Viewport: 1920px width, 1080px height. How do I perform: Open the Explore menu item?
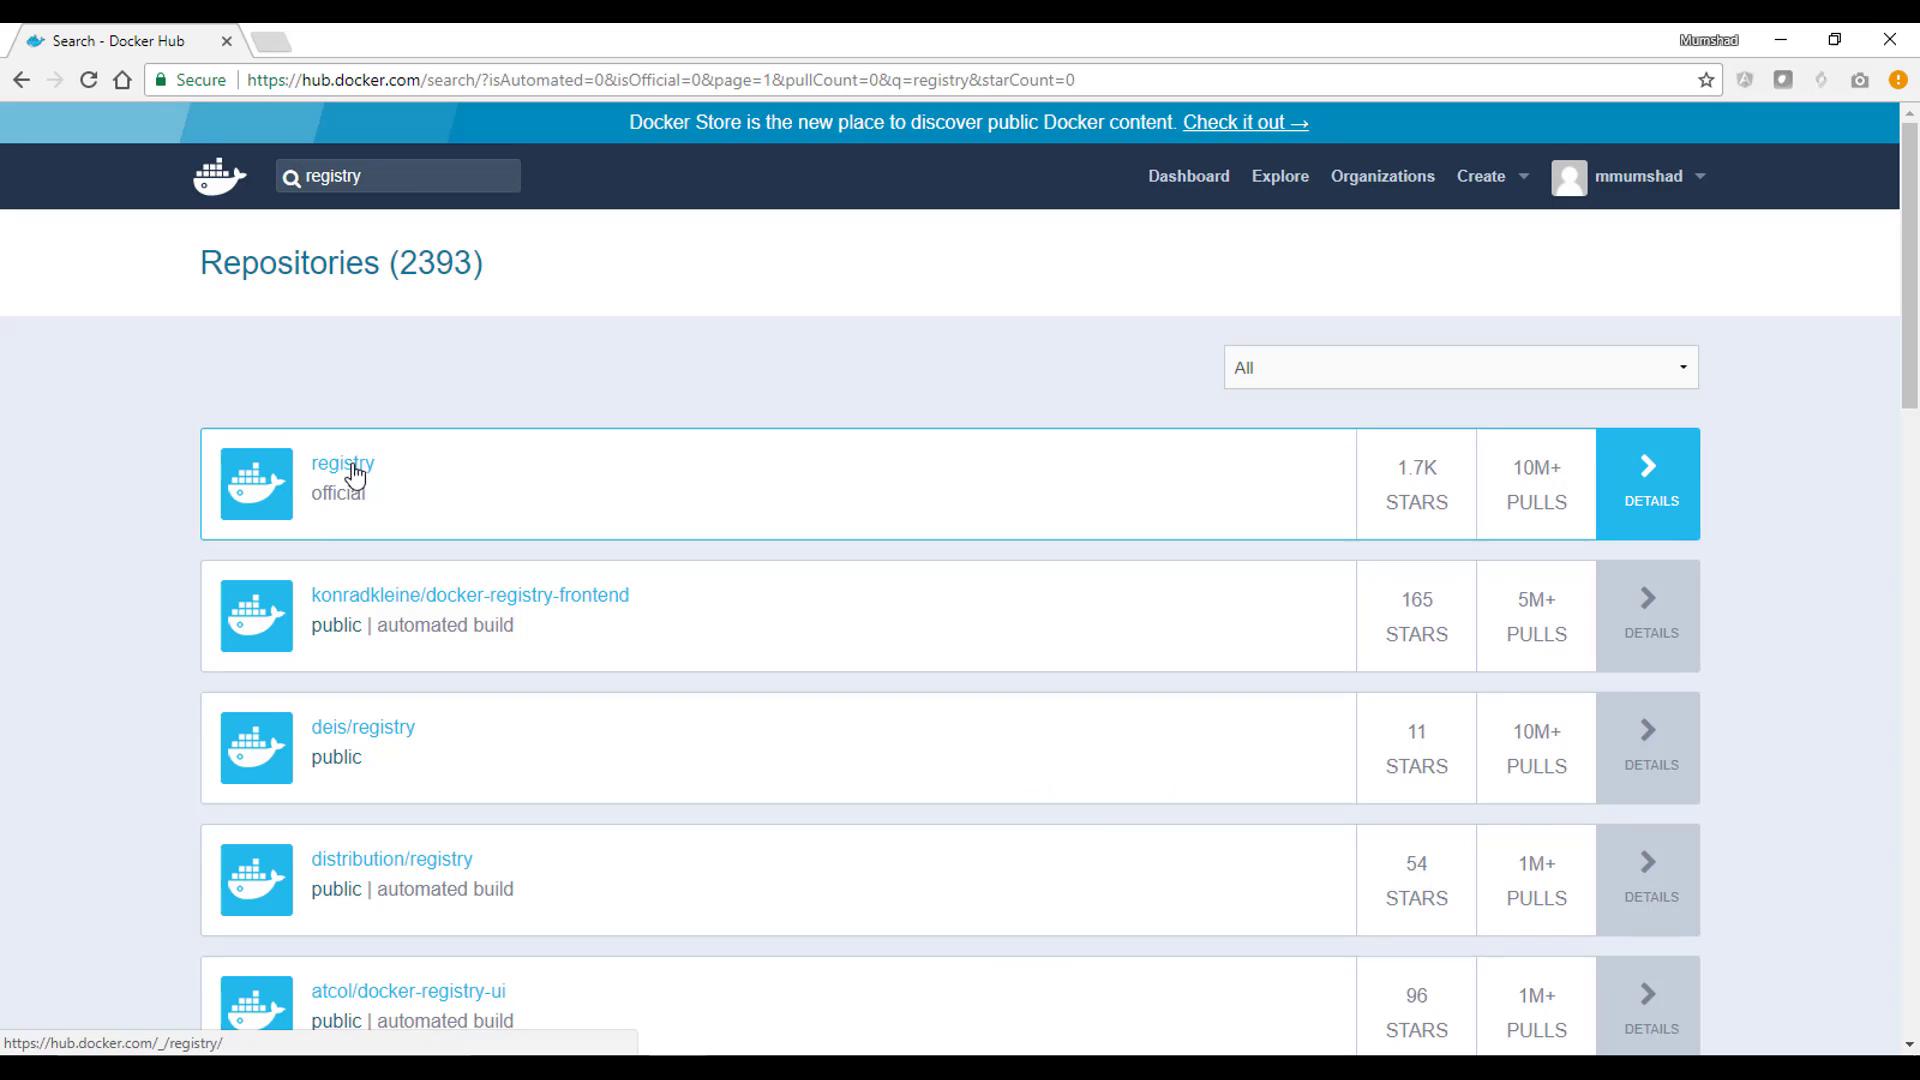coord(1280,176)
